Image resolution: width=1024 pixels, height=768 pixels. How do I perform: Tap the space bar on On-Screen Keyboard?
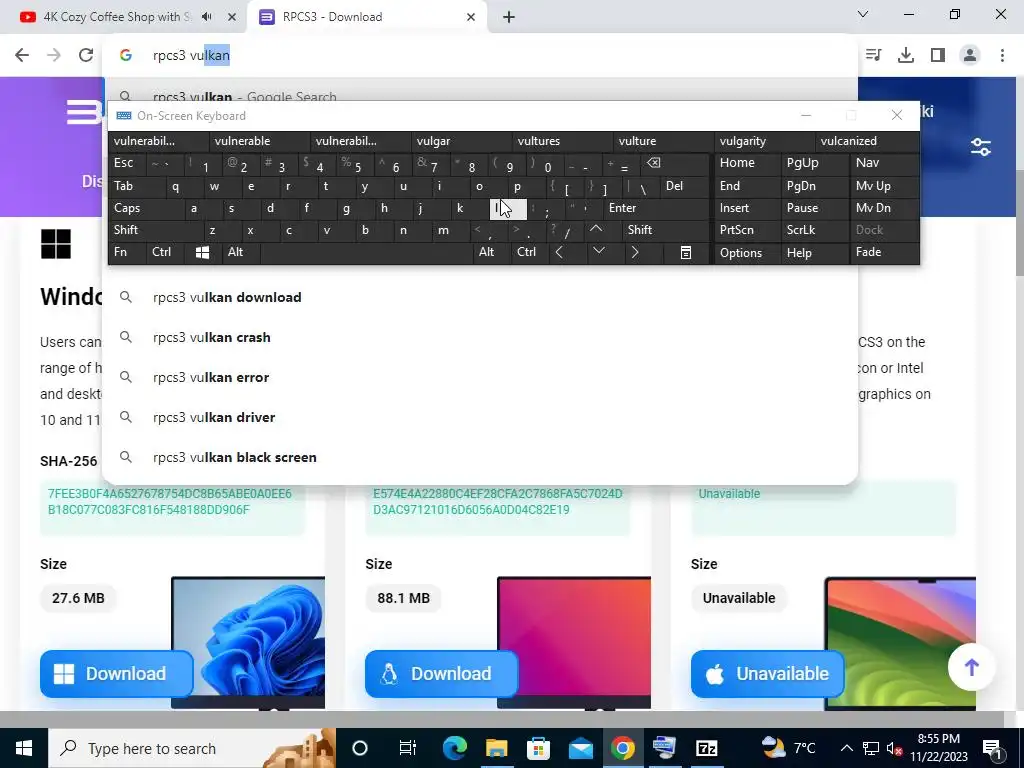click(367, 253)
